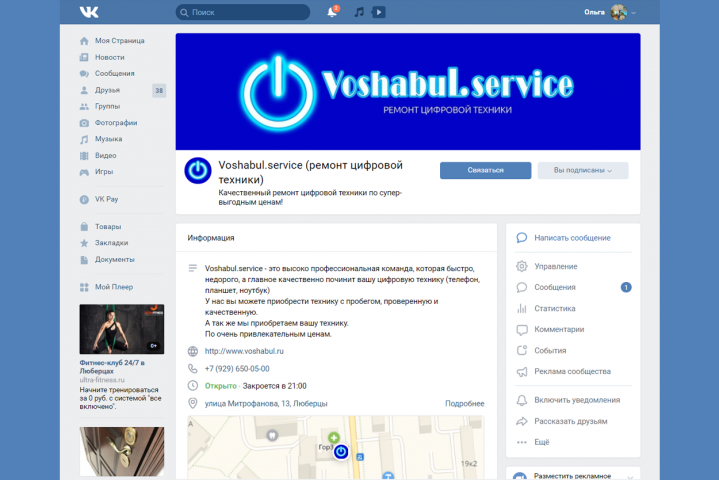Open Видео menu label

pyautogui.click(x=105, y=155)
